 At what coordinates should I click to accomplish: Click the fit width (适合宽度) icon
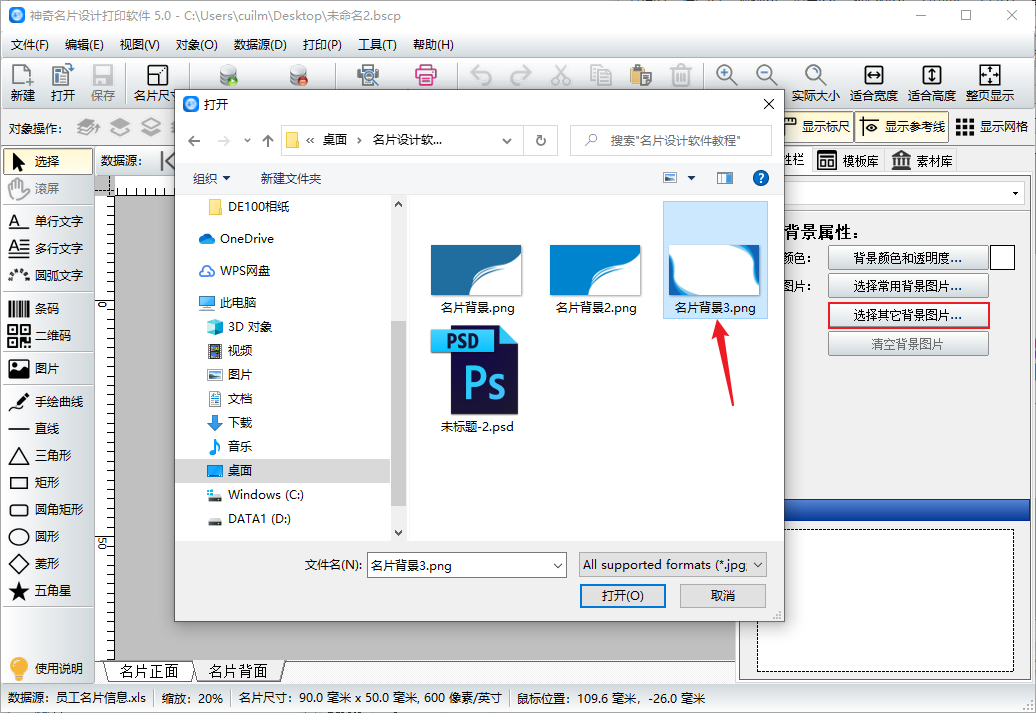pos(873,83)
